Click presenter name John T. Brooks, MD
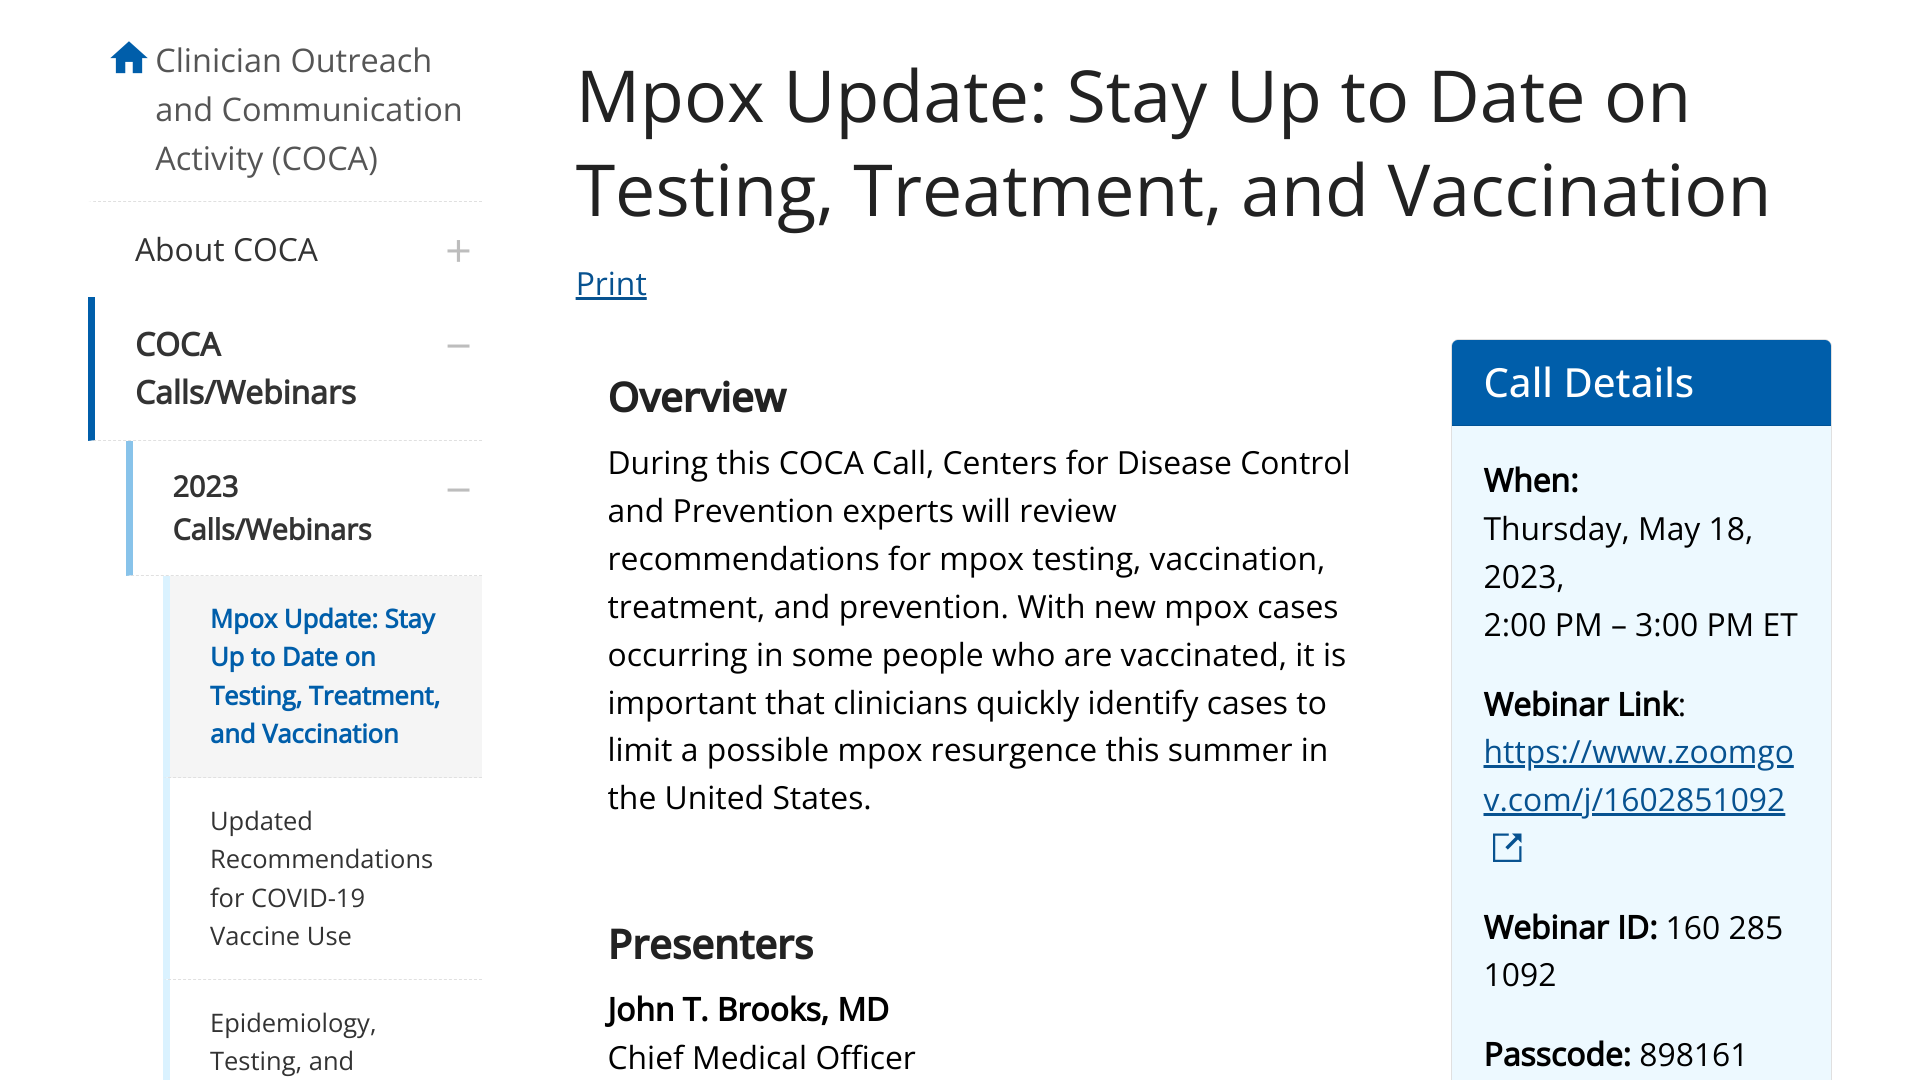Screen dimensions: 1920x1080 pyautogui.click(x=748, y=1010)
